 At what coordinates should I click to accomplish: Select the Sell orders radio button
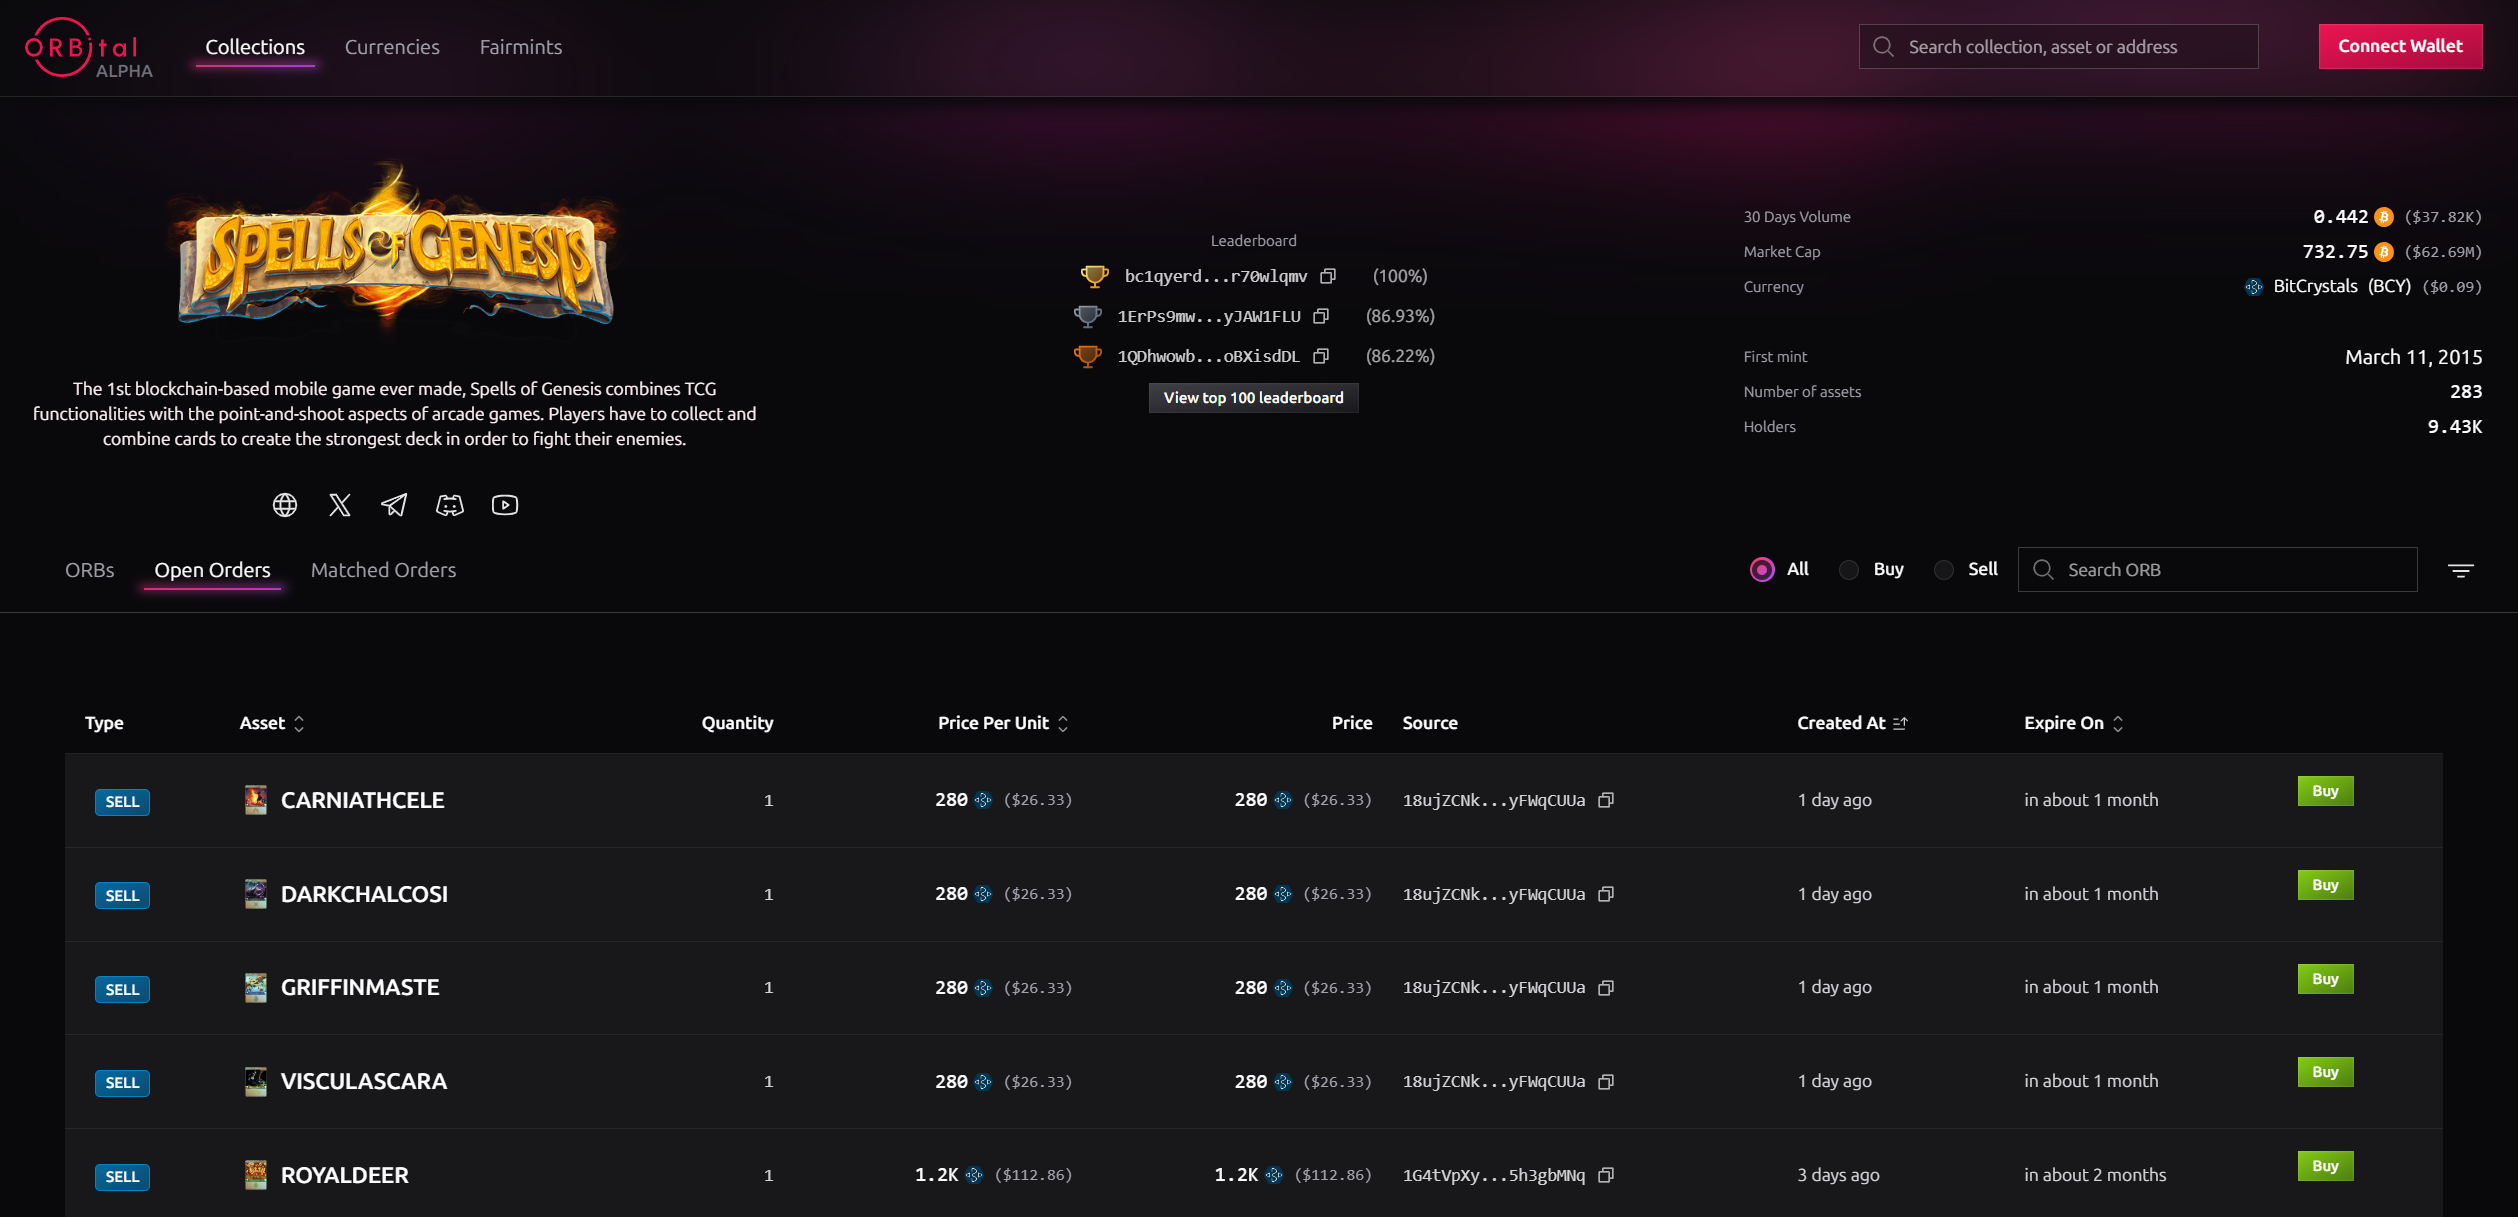pyautogui.click(x=1944, y=570)
